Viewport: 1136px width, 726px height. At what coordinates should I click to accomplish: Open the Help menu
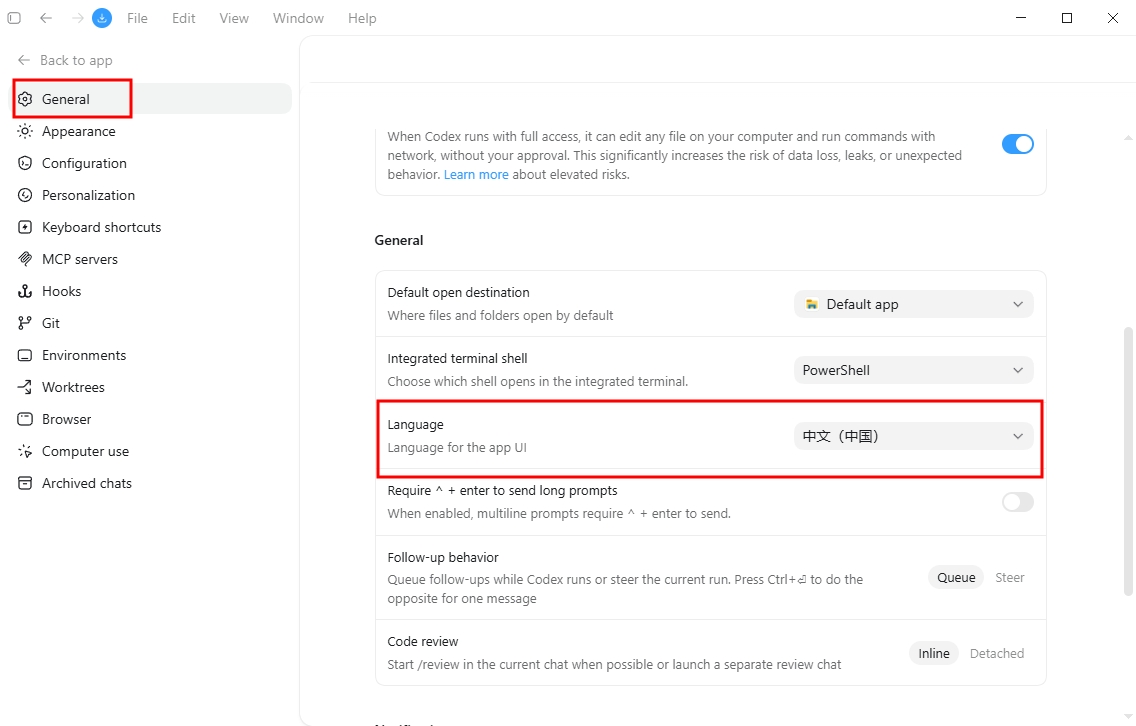click(362, 18)
